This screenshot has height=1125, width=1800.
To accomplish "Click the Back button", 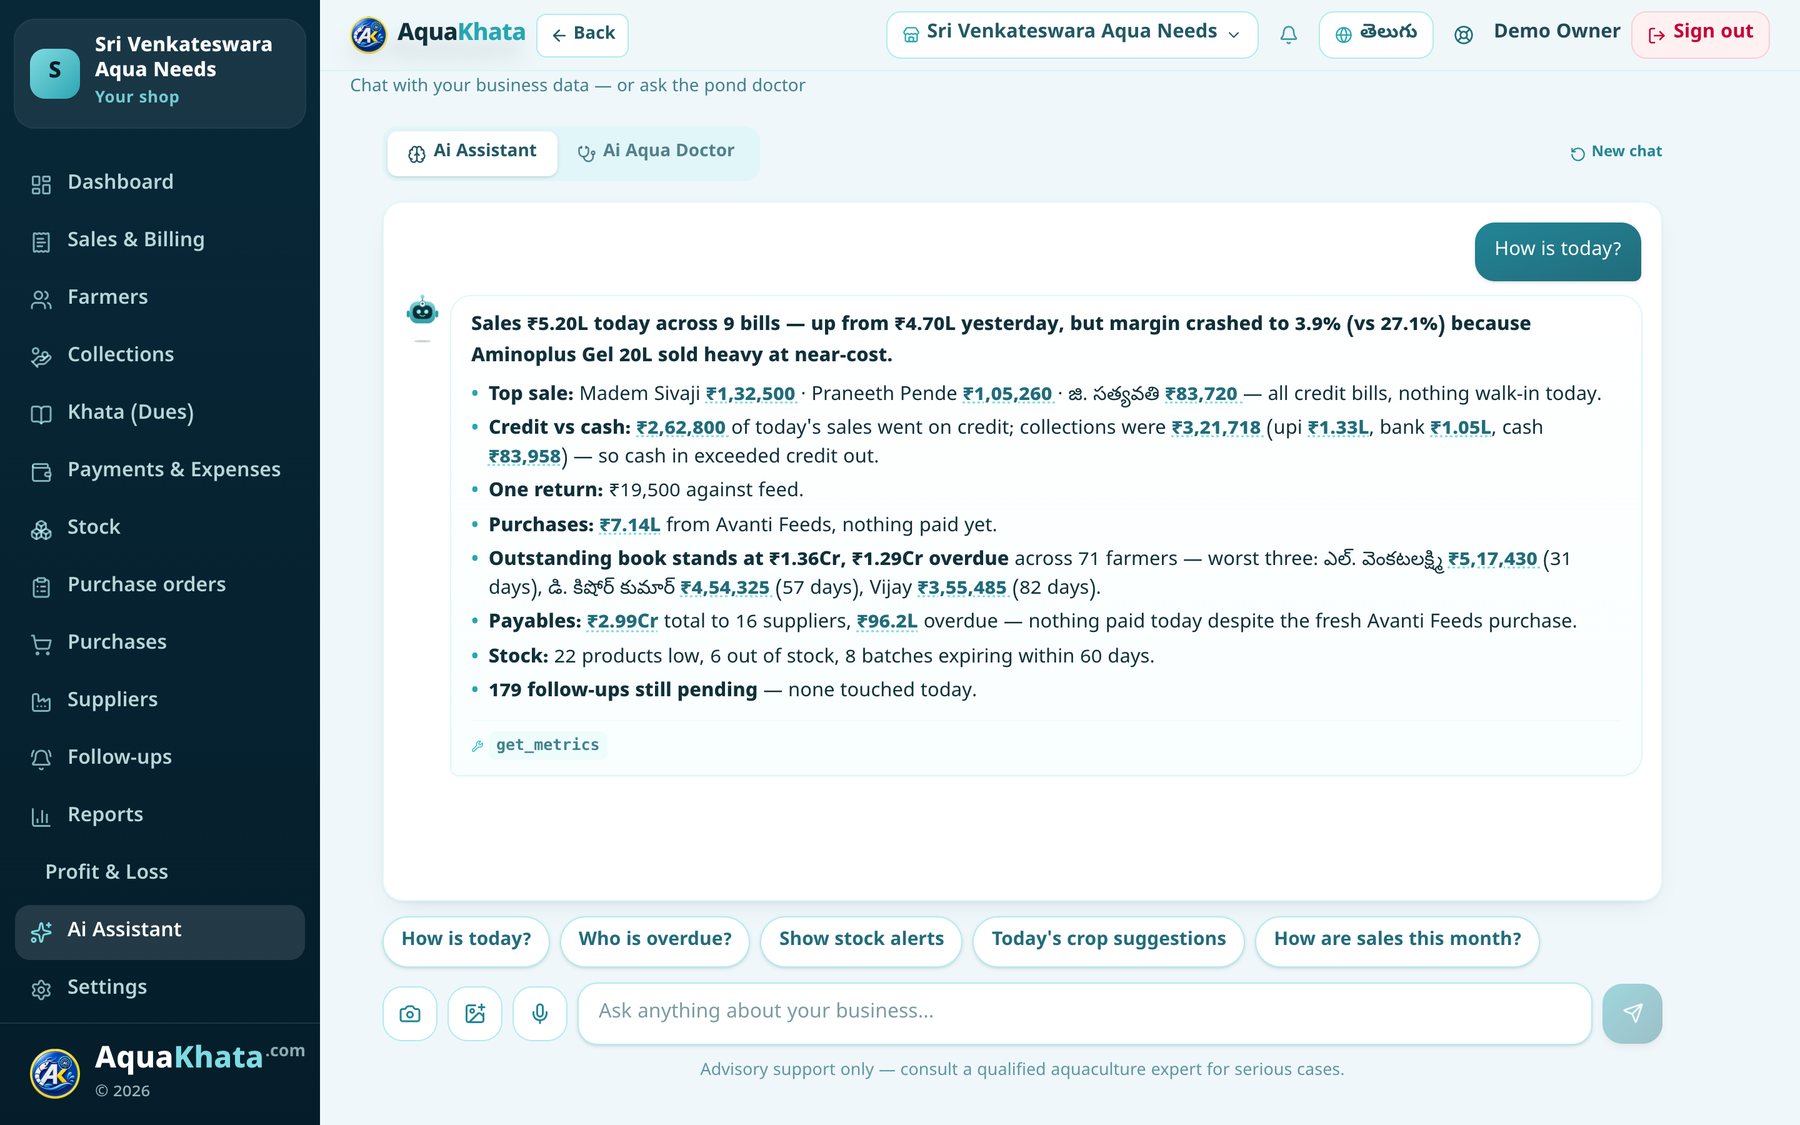I will click(583, 35).
